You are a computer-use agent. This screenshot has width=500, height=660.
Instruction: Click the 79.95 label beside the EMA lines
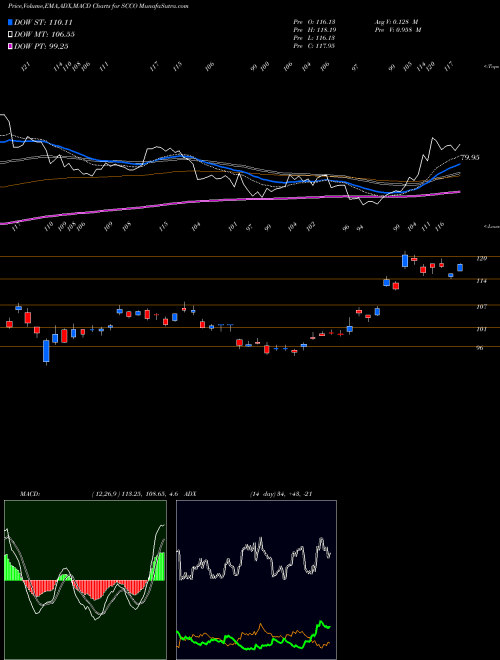pos(470,158)
